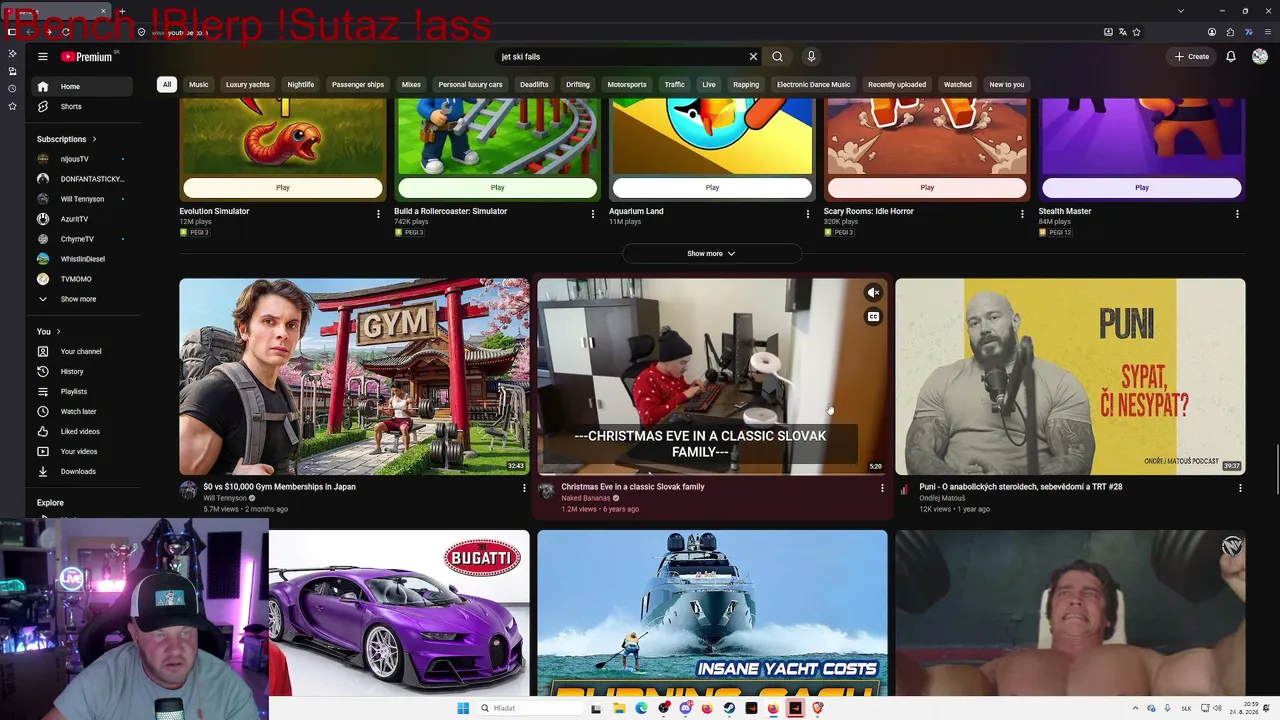The width and height of the screenshot is (1280, 720).
Task: Play Build a Rollercoaster: Simulator
Action: tap(497, 188)
